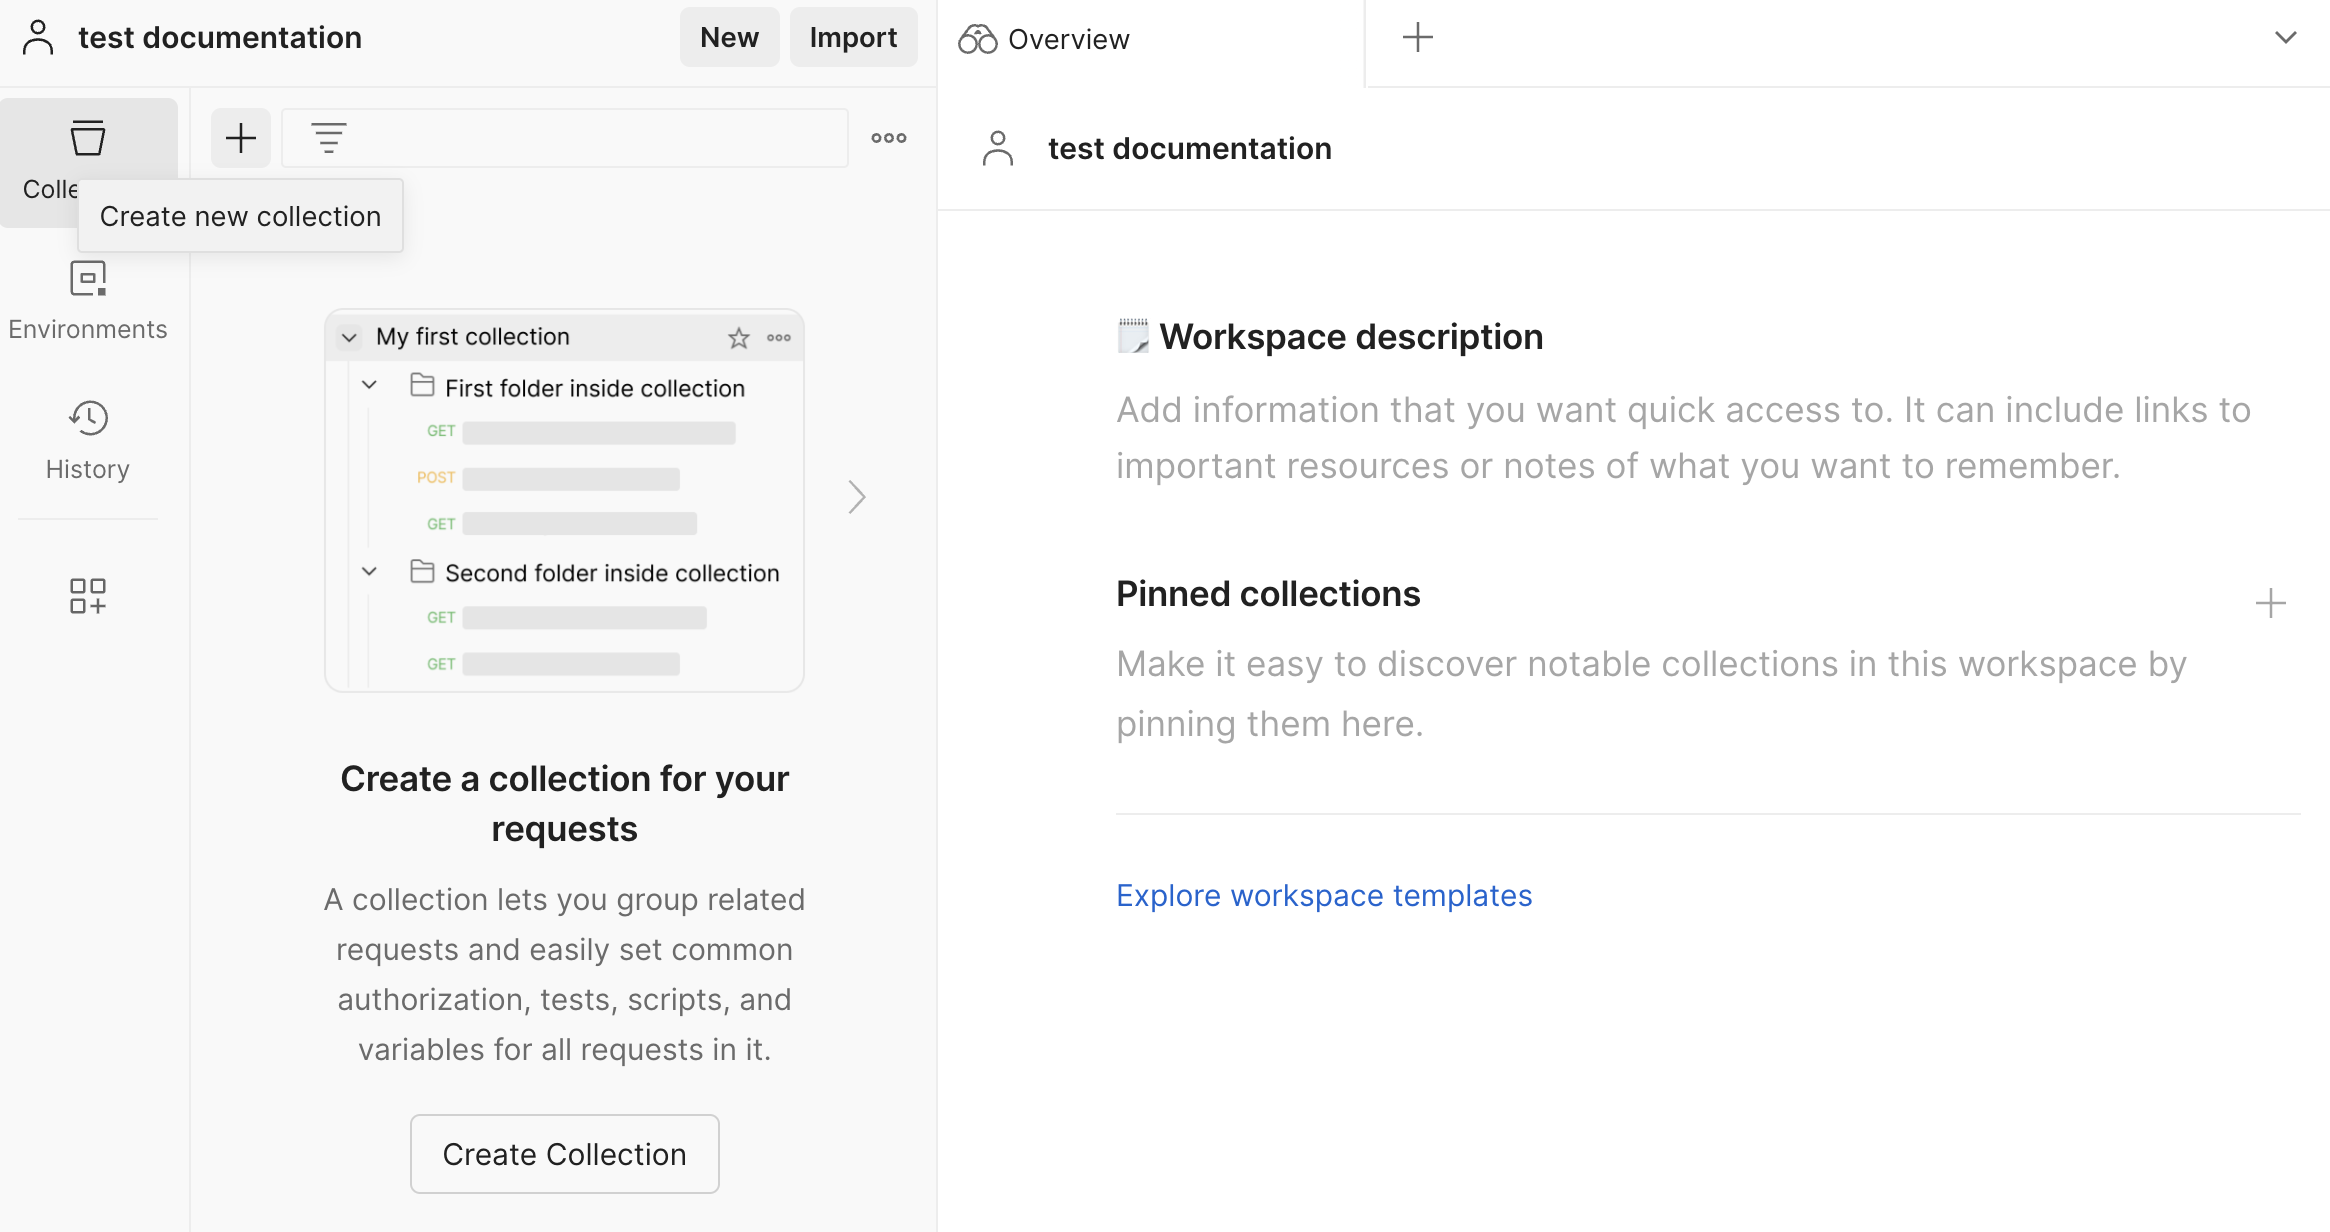
Task: Collapse the My first collection chevron
Action: [349, 338]
